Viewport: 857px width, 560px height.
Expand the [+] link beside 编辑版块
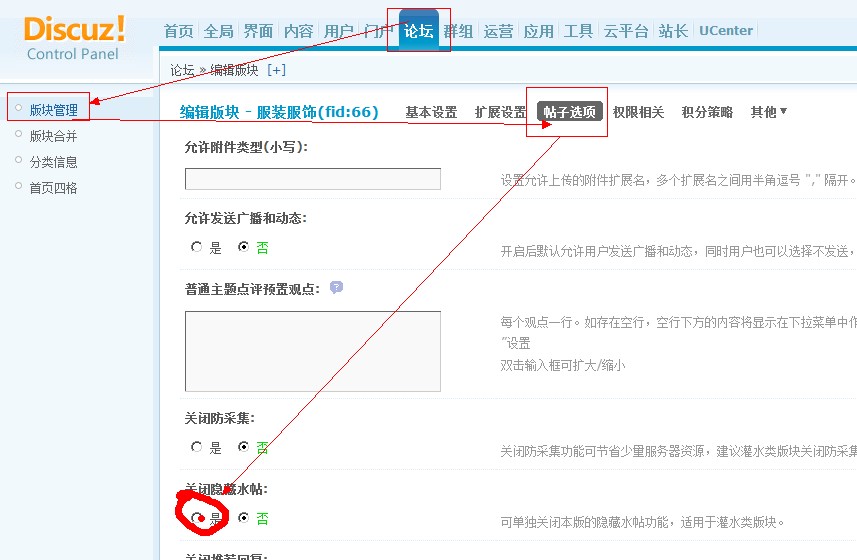point(277,70)
